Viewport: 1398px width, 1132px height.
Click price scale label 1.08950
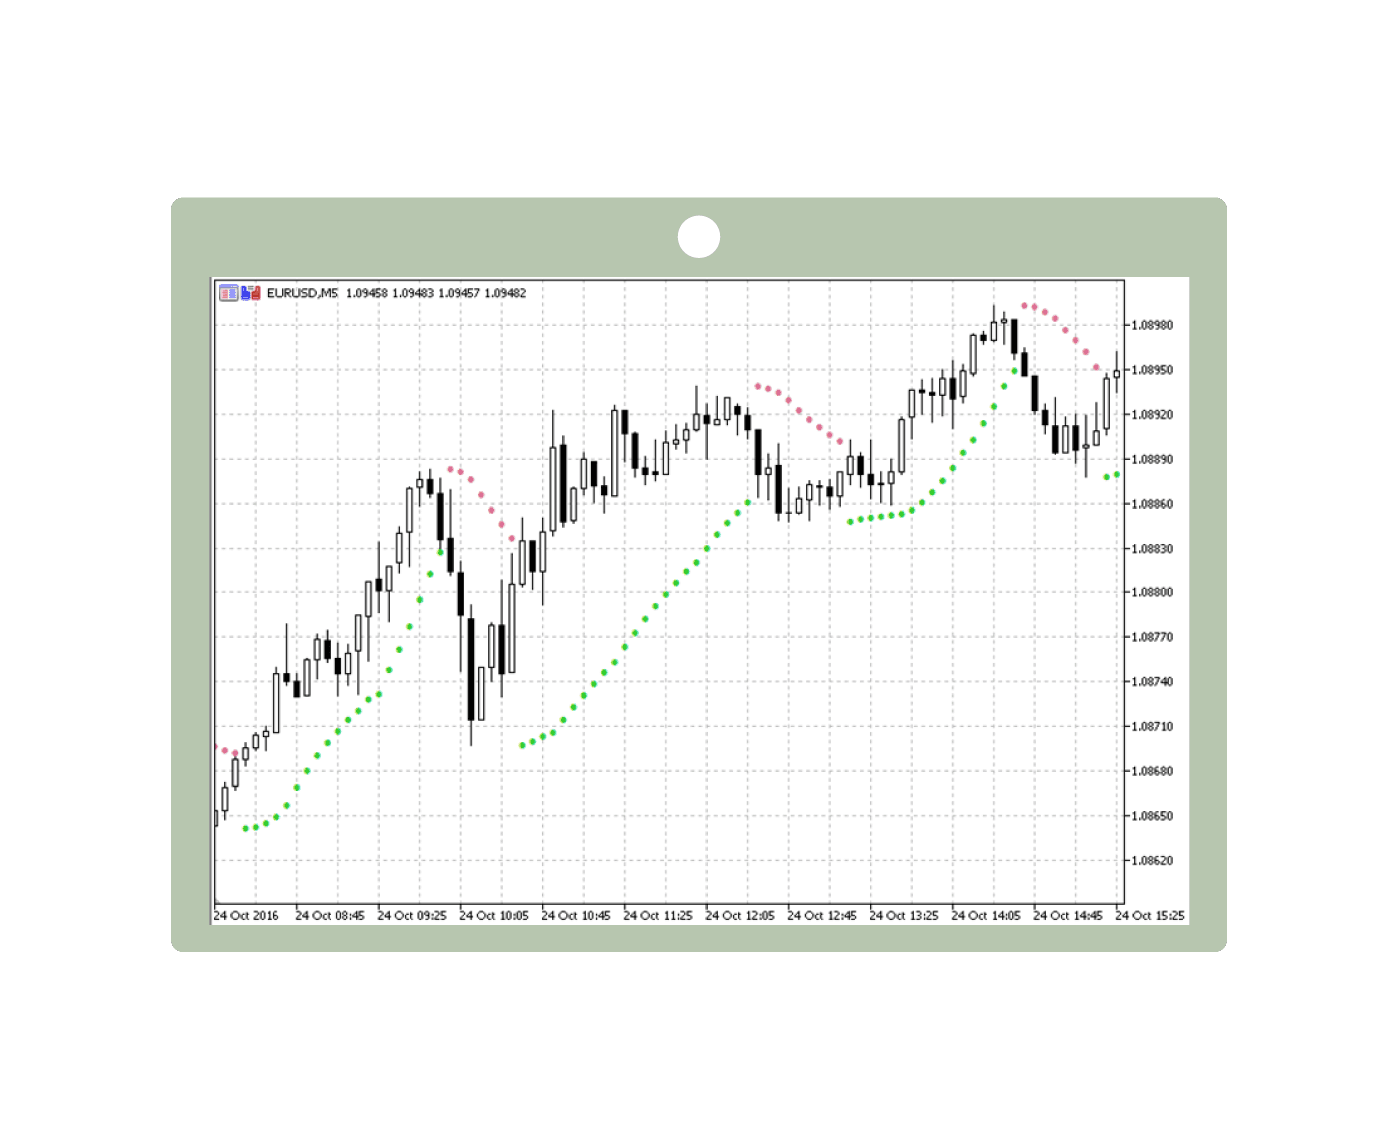[x=1152, y=370]
